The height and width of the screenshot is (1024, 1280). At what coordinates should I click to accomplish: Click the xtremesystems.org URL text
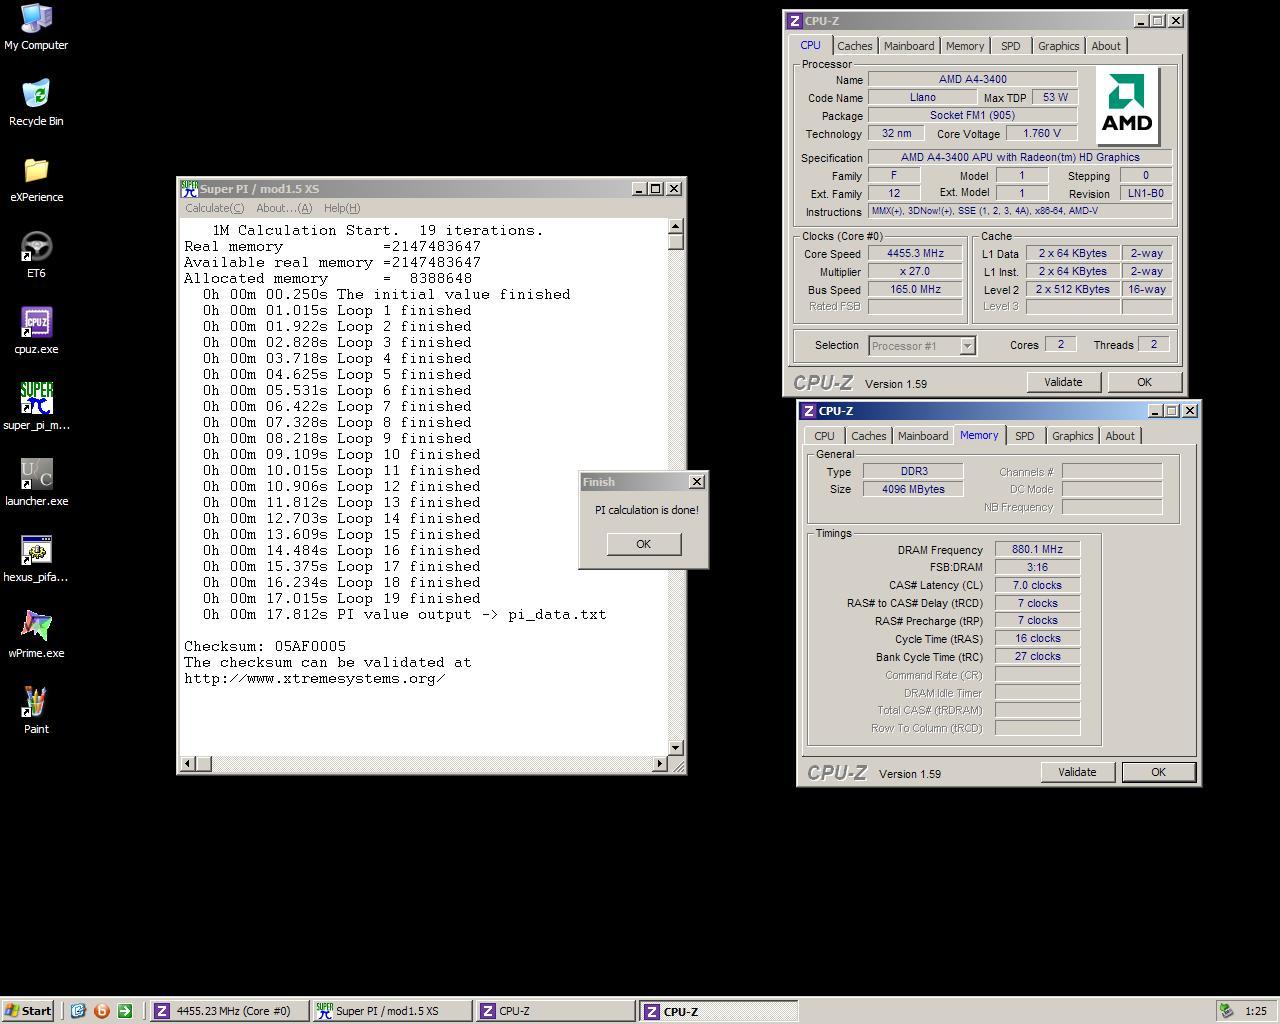pyautogui.click(x=315, y=678)
